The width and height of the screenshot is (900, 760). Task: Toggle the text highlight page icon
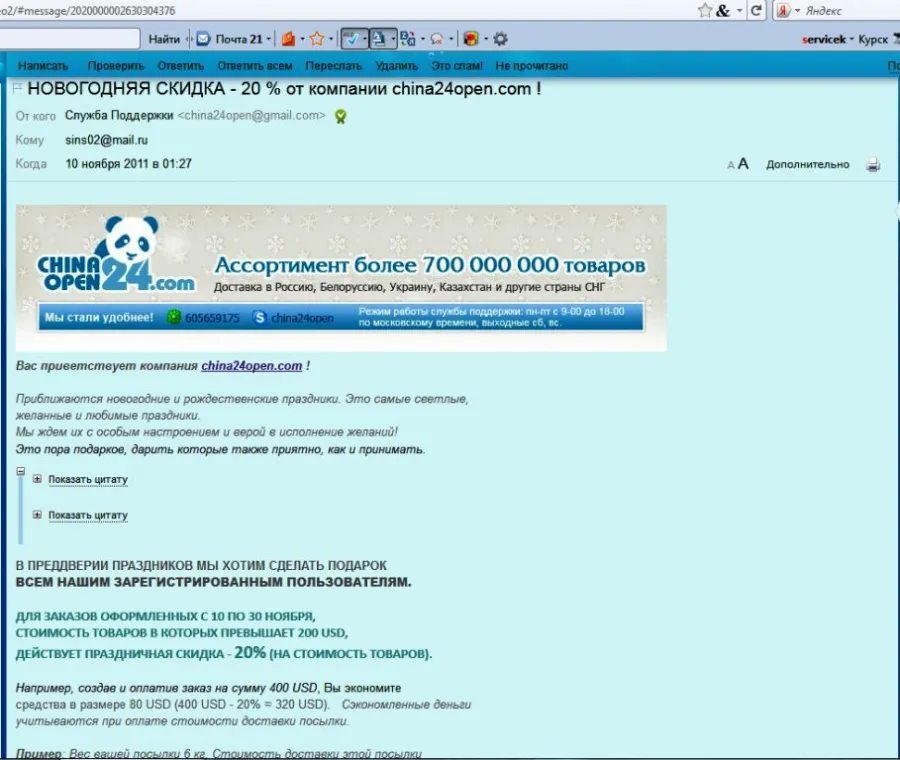pyautogui.click(x=379, y=39)
